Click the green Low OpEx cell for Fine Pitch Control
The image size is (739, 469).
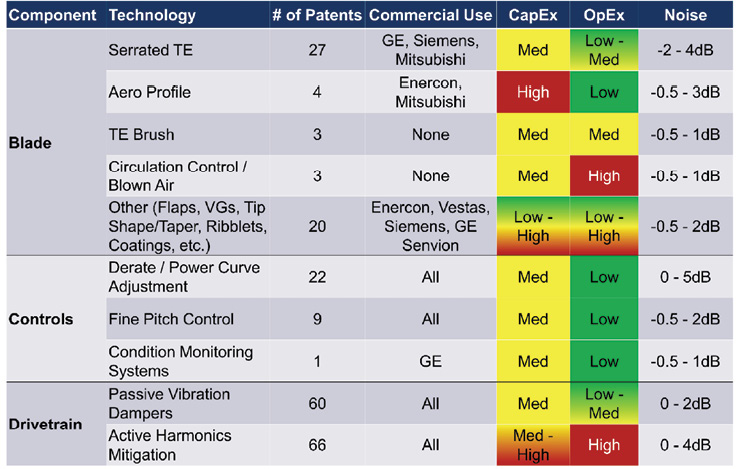tap(603, 319)
